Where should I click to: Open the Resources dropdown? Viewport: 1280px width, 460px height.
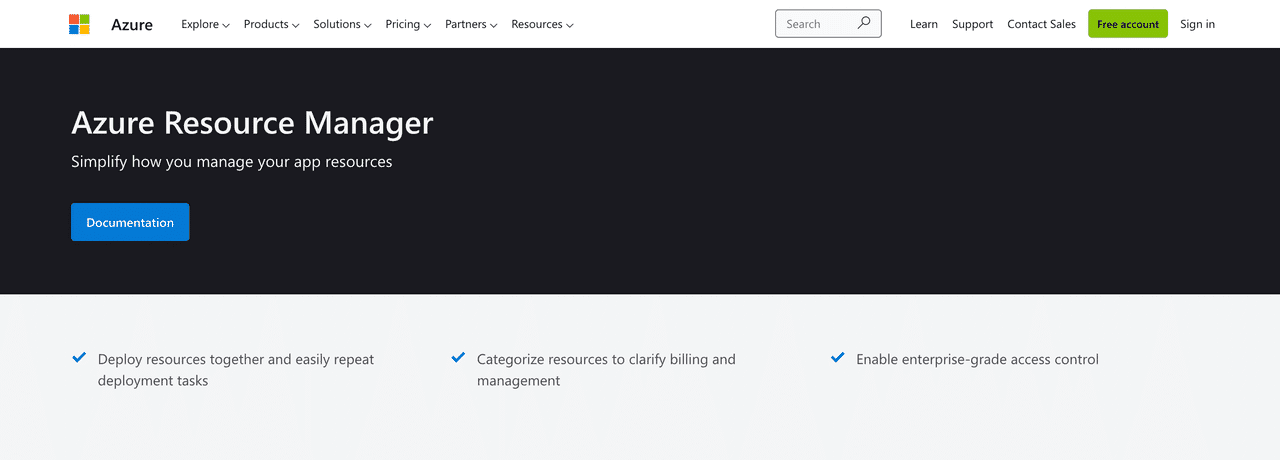(x=542, y=24)
